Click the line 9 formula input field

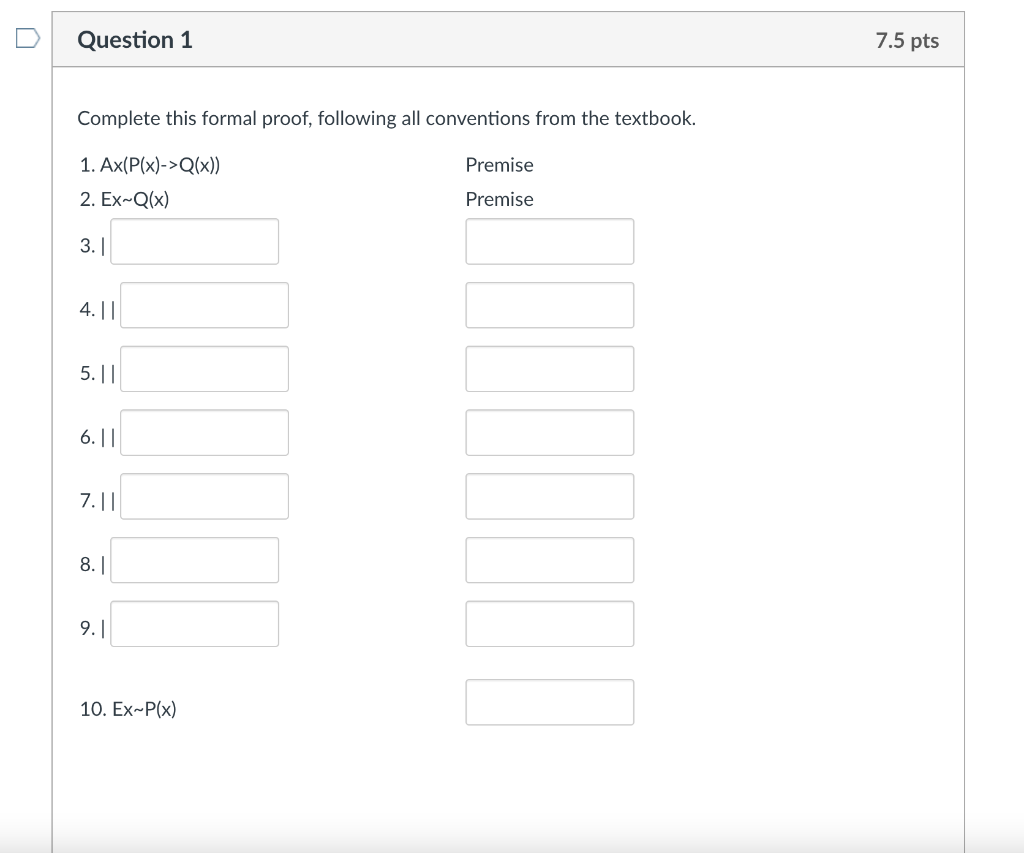pyautogui.click(x=195, y=624)
